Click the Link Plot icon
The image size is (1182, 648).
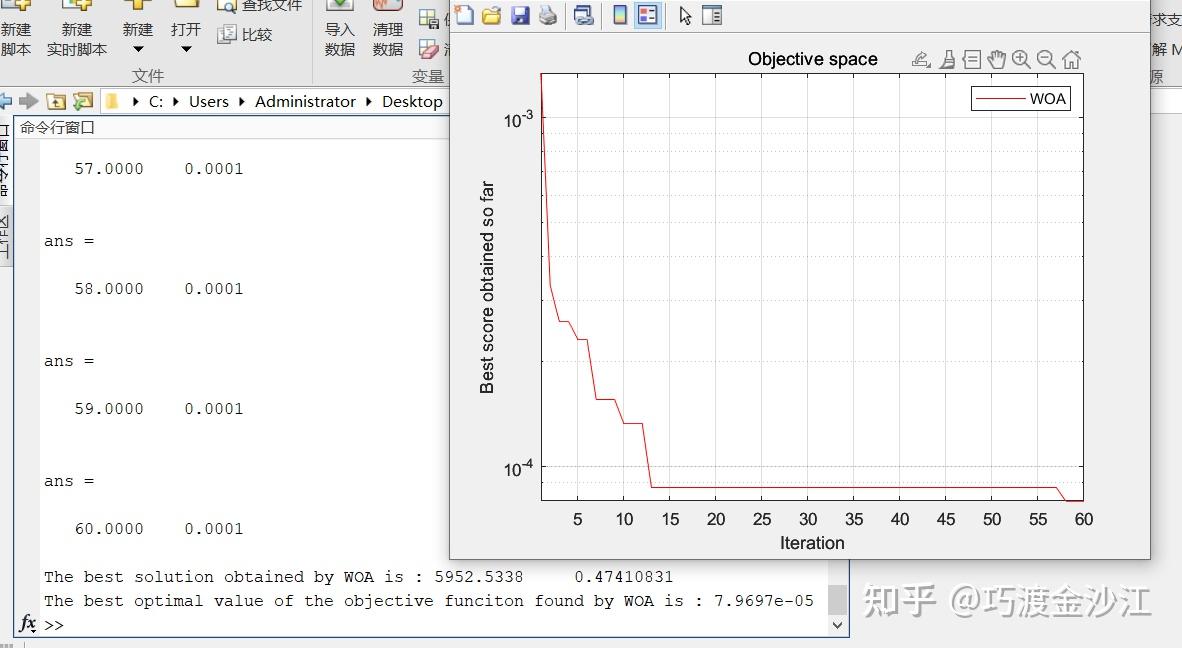(583, 15)
